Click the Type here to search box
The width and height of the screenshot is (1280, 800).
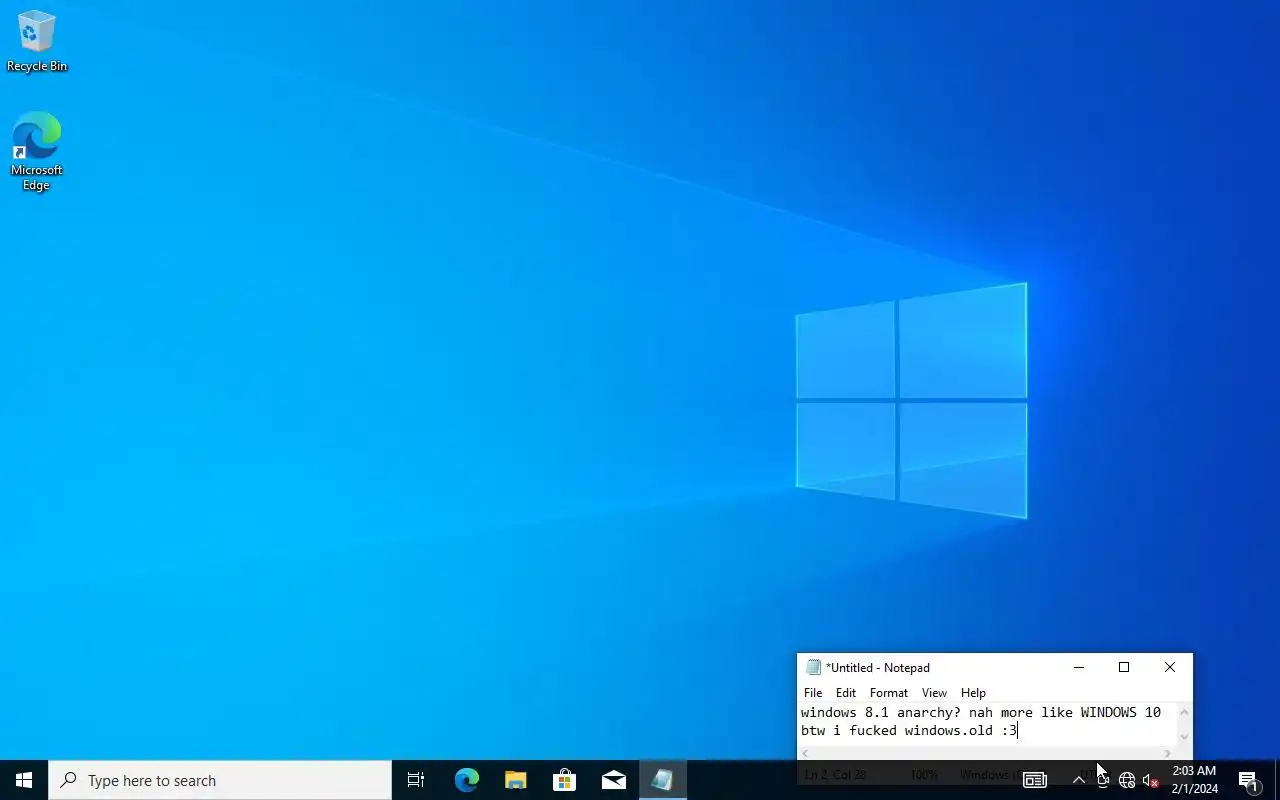(220, 780)
